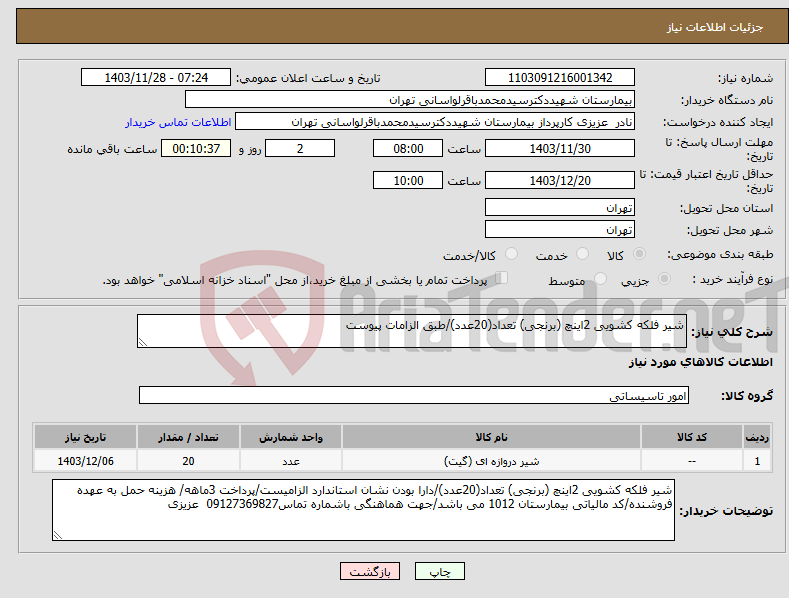Click the تاریخ نیاز column header
789x598 pixels.
(x=85, y=437)
